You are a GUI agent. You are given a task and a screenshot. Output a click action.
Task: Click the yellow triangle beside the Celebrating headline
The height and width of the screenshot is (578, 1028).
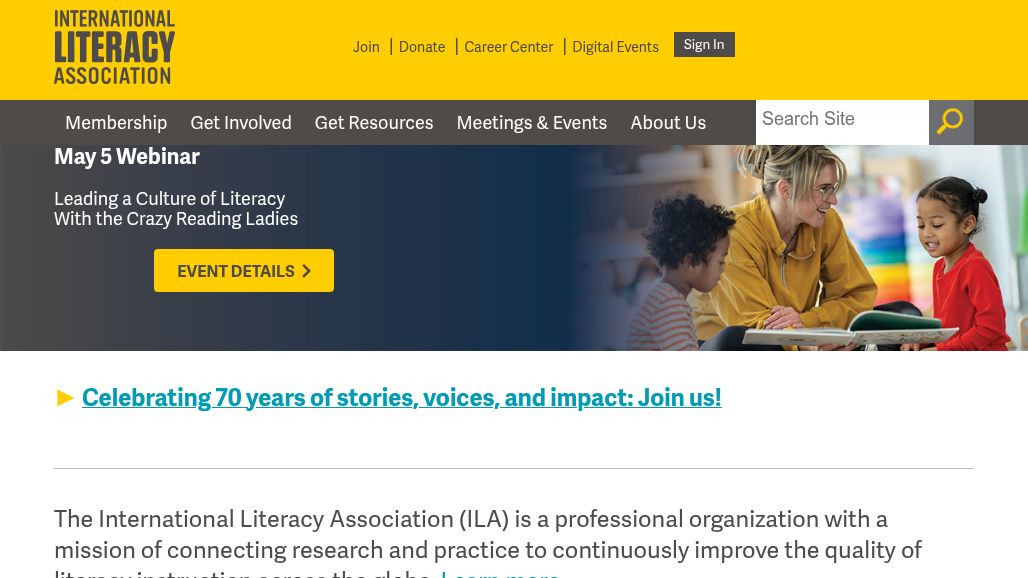[x=66, y=398]
